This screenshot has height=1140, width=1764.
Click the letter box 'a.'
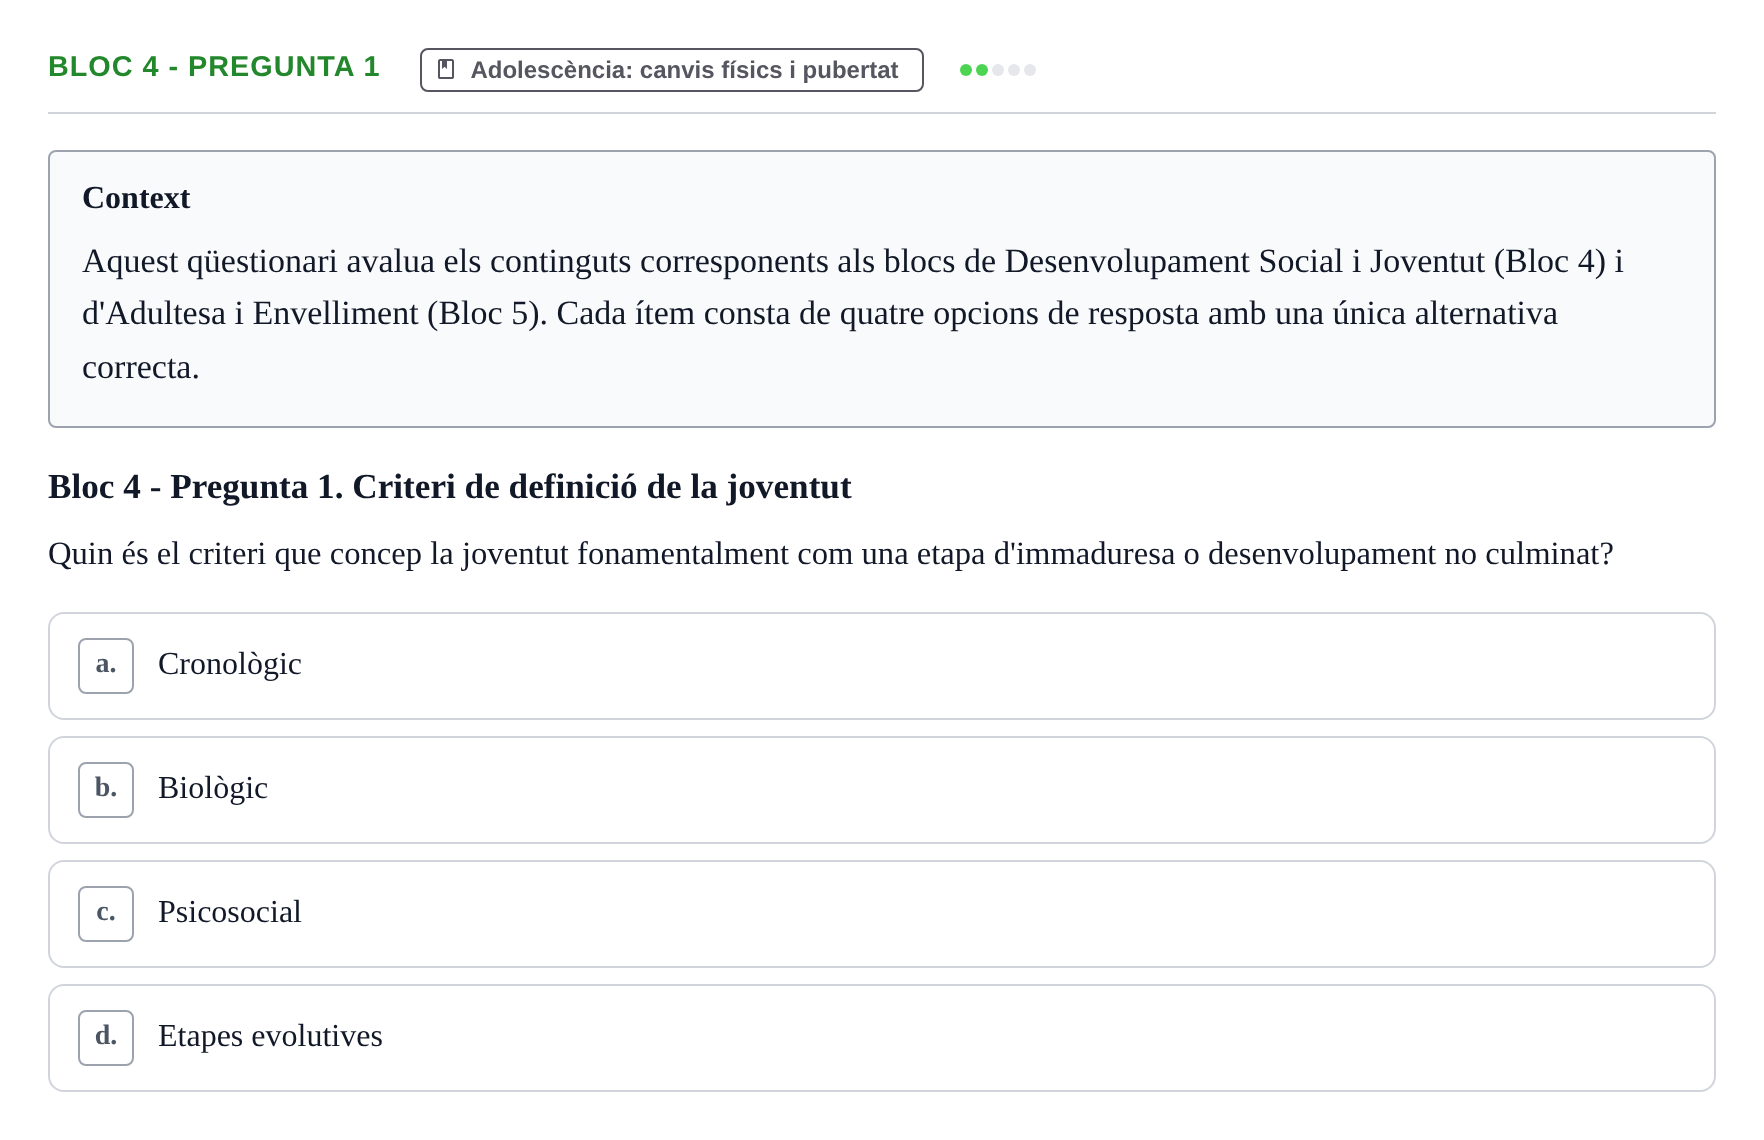coord(106,666)
